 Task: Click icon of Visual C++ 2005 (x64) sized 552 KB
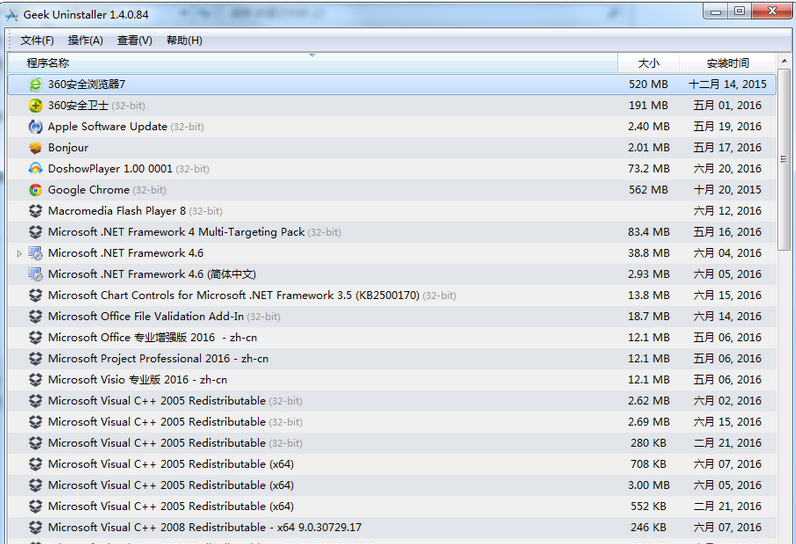click(x=36, y=506)
